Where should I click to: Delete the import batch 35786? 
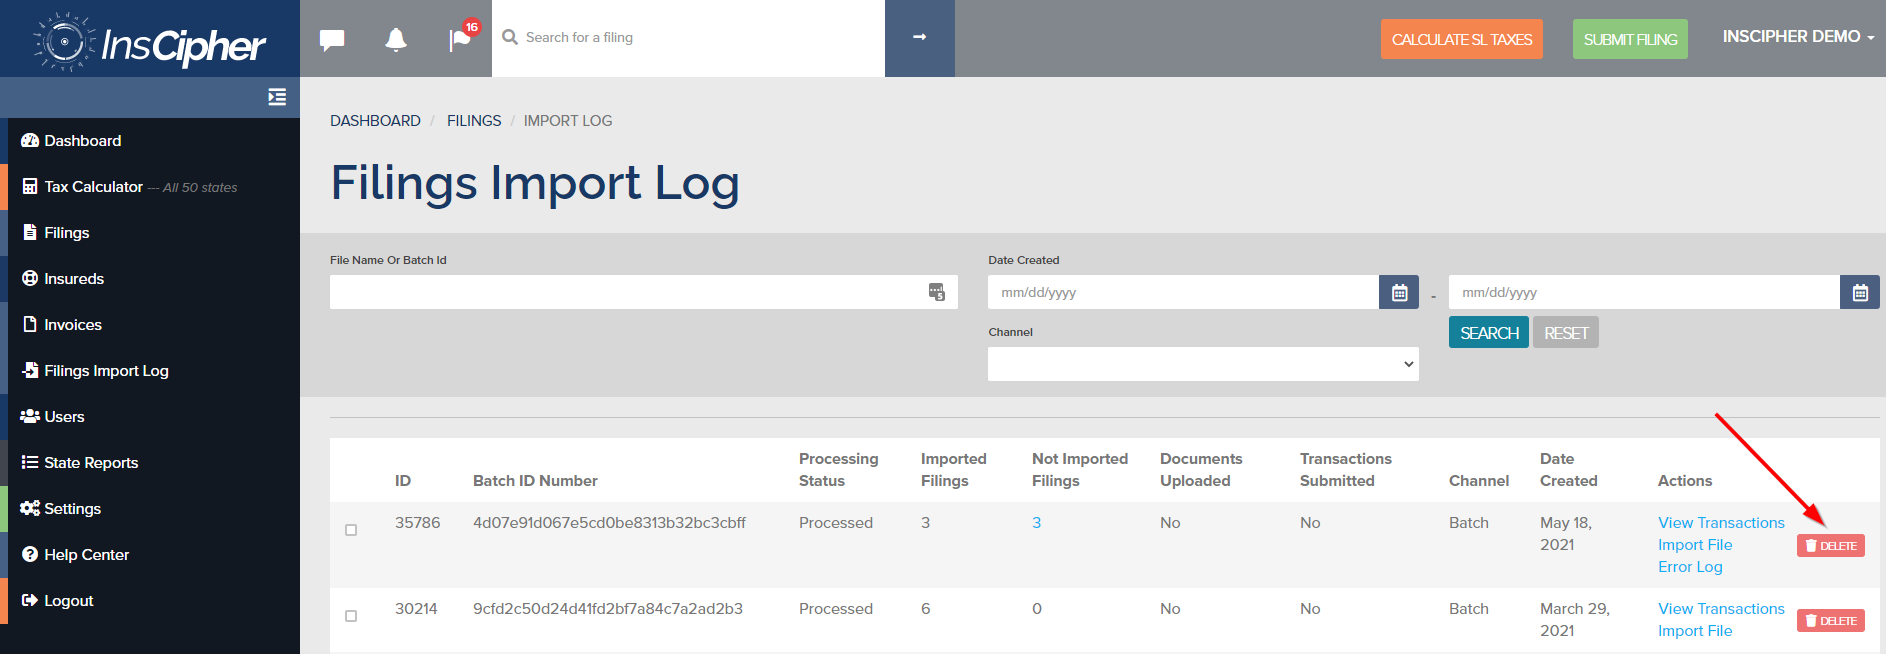click(x=1831, y=545)
